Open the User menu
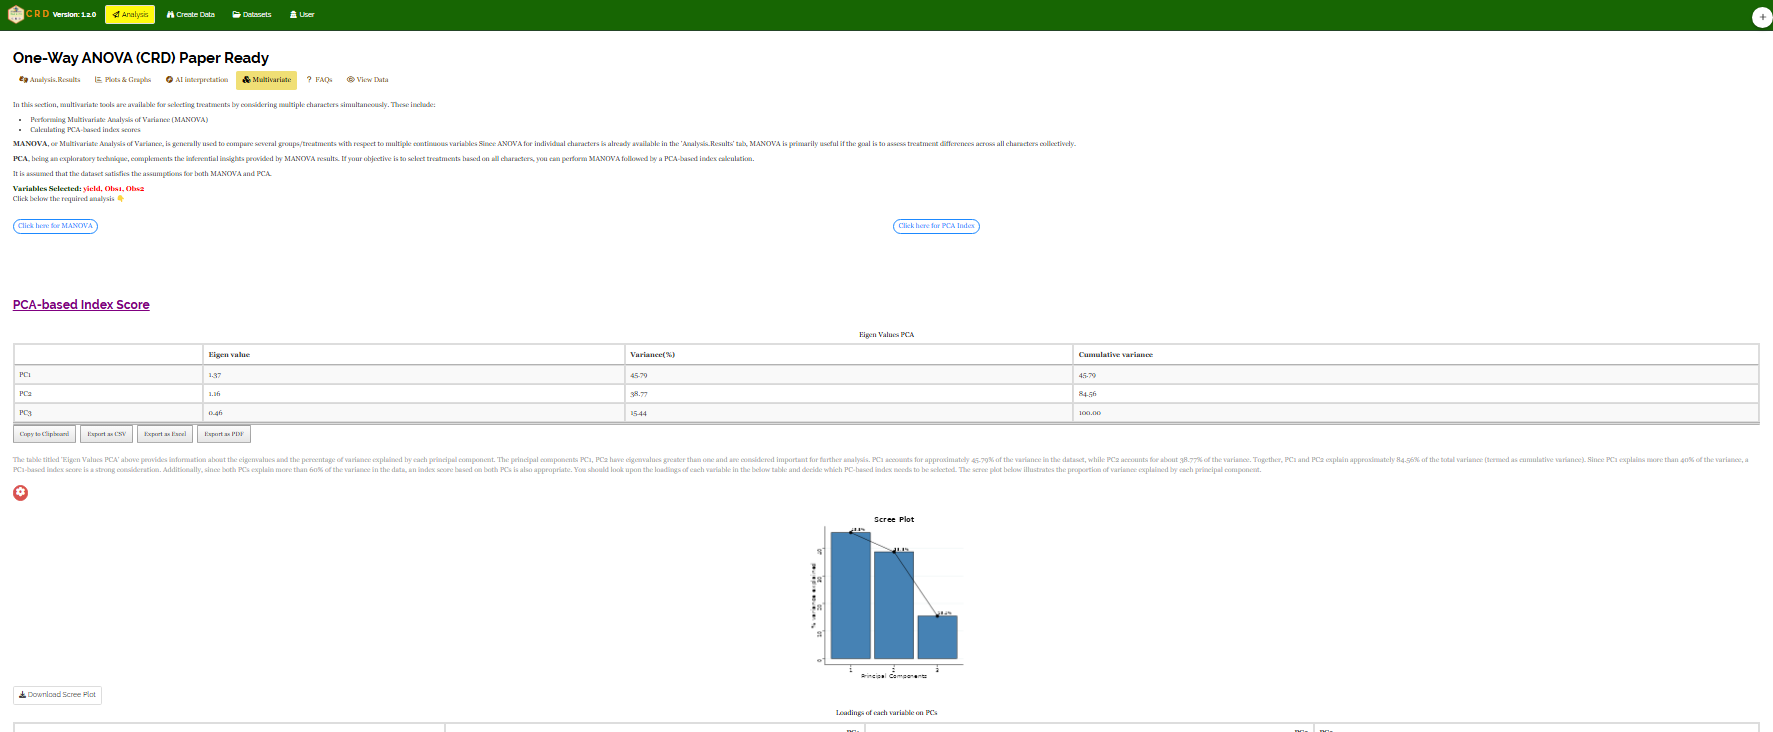Image resolution: width=1773 pixels, height=732 pixels. tap(302, 14)
